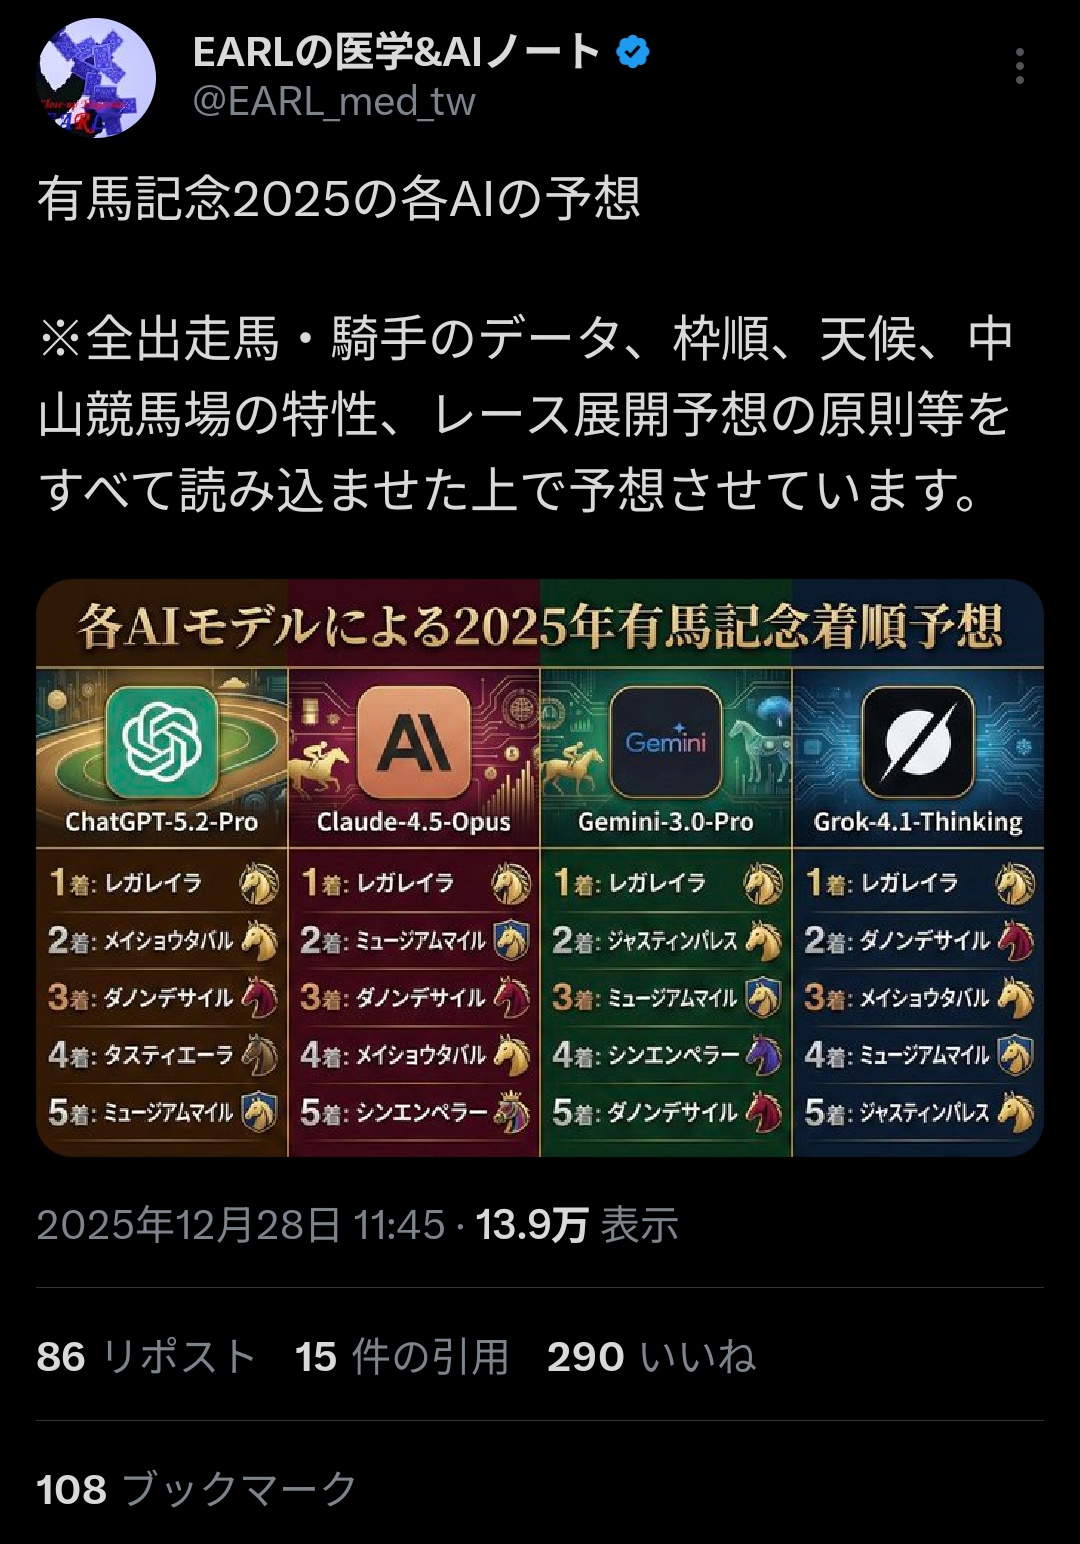
Task: Tap the blue verified badge
Action: [632, 51]
